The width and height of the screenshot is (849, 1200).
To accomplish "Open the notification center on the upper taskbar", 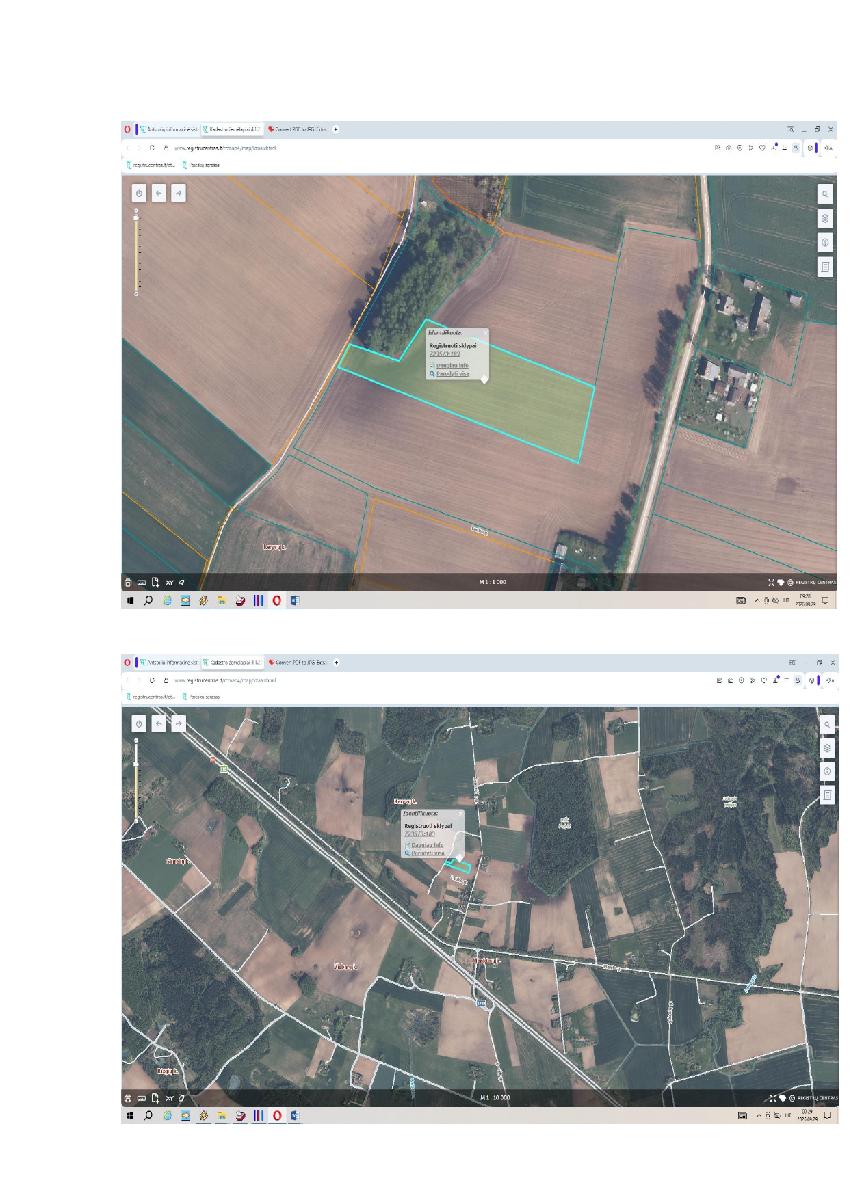I will click(x=827, y=601).
